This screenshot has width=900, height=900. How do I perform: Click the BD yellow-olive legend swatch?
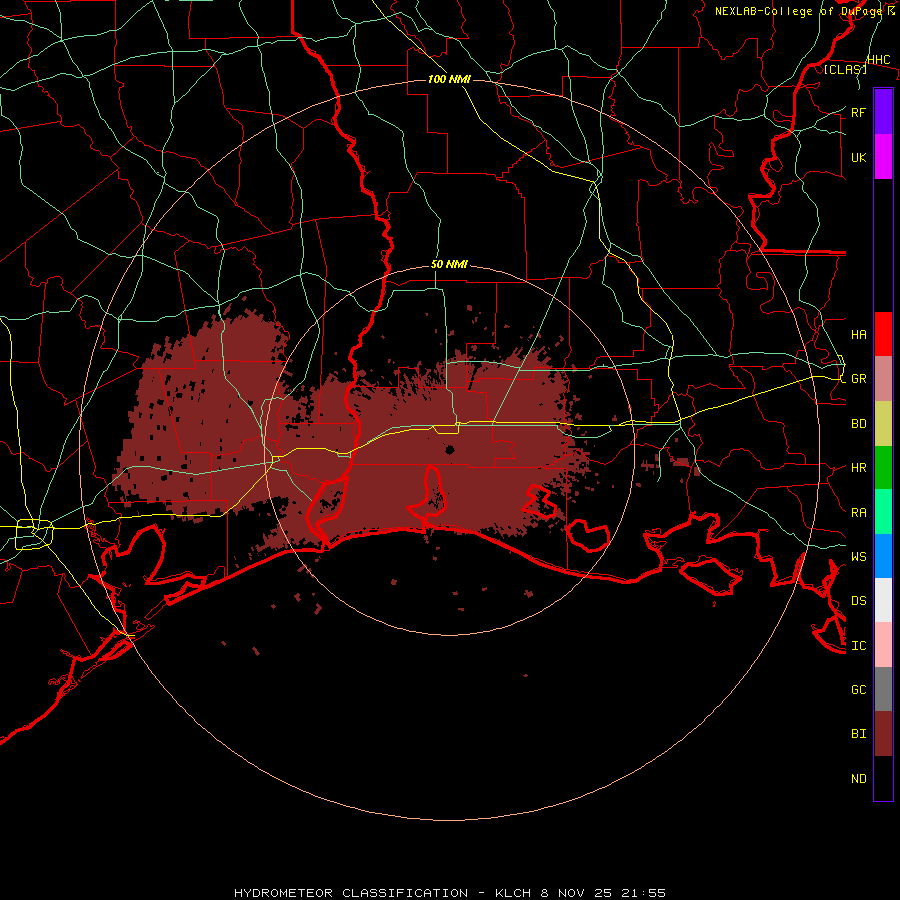pyautogui.click(x=883, y=424)
